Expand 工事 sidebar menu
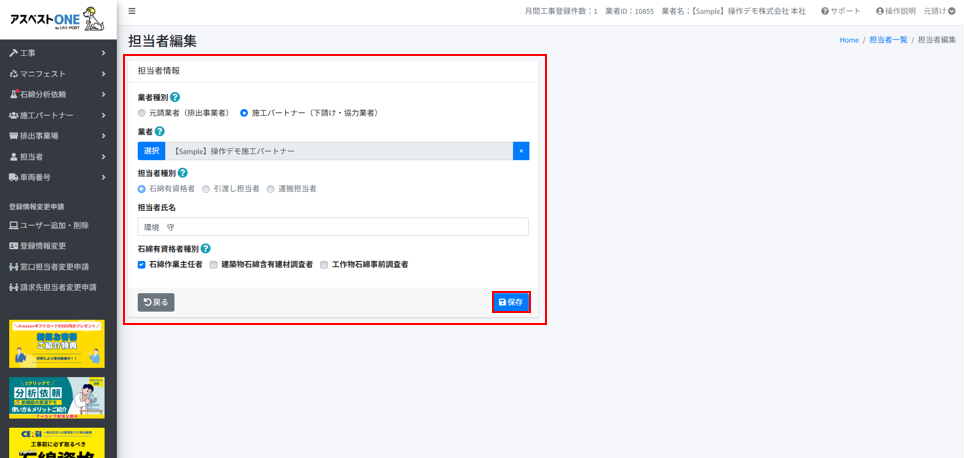Image resolution: width=965 pixels, height=458 pixels. (x=57, y=53)
